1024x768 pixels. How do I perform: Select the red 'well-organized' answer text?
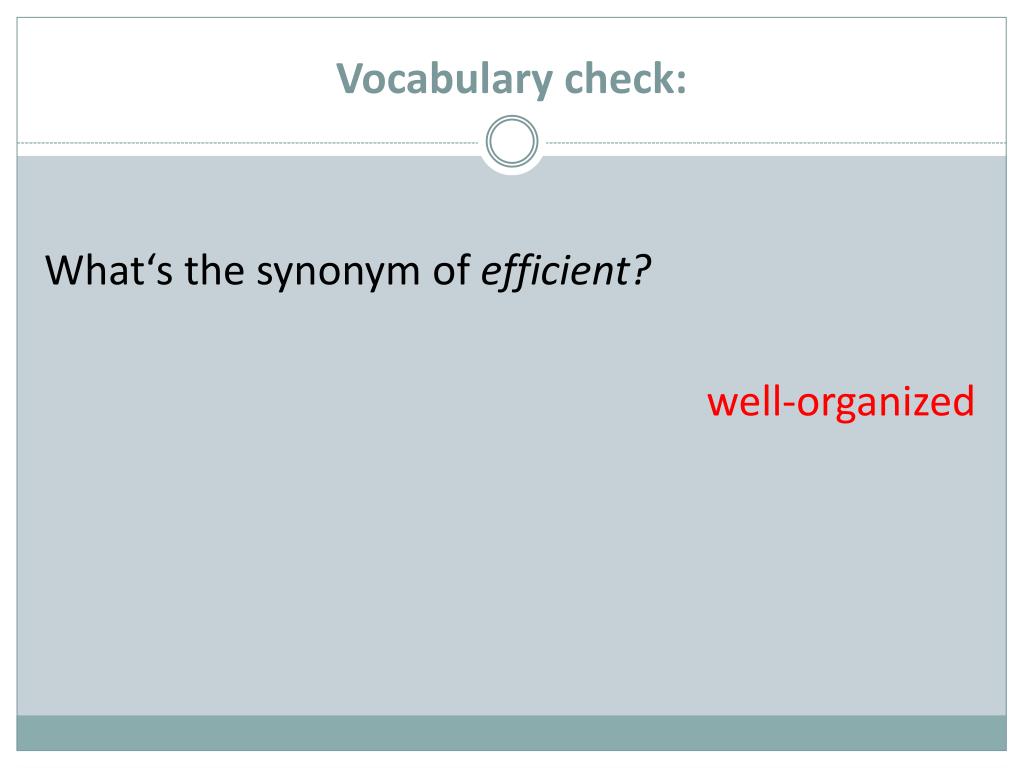click(841, 402)
